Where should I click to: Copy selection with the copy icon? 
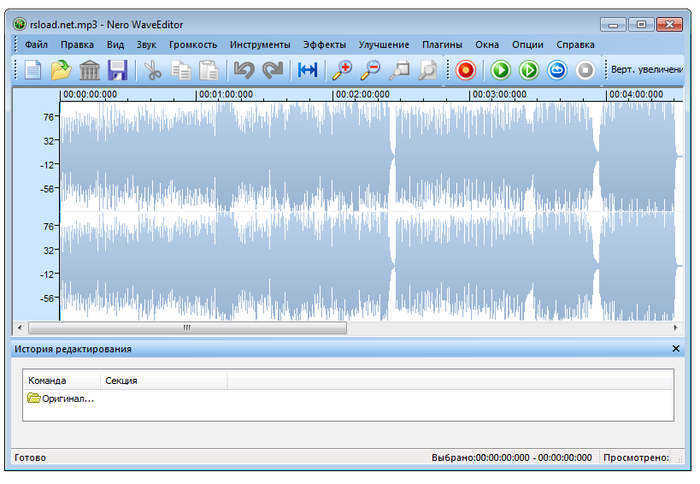coord(181,71)
